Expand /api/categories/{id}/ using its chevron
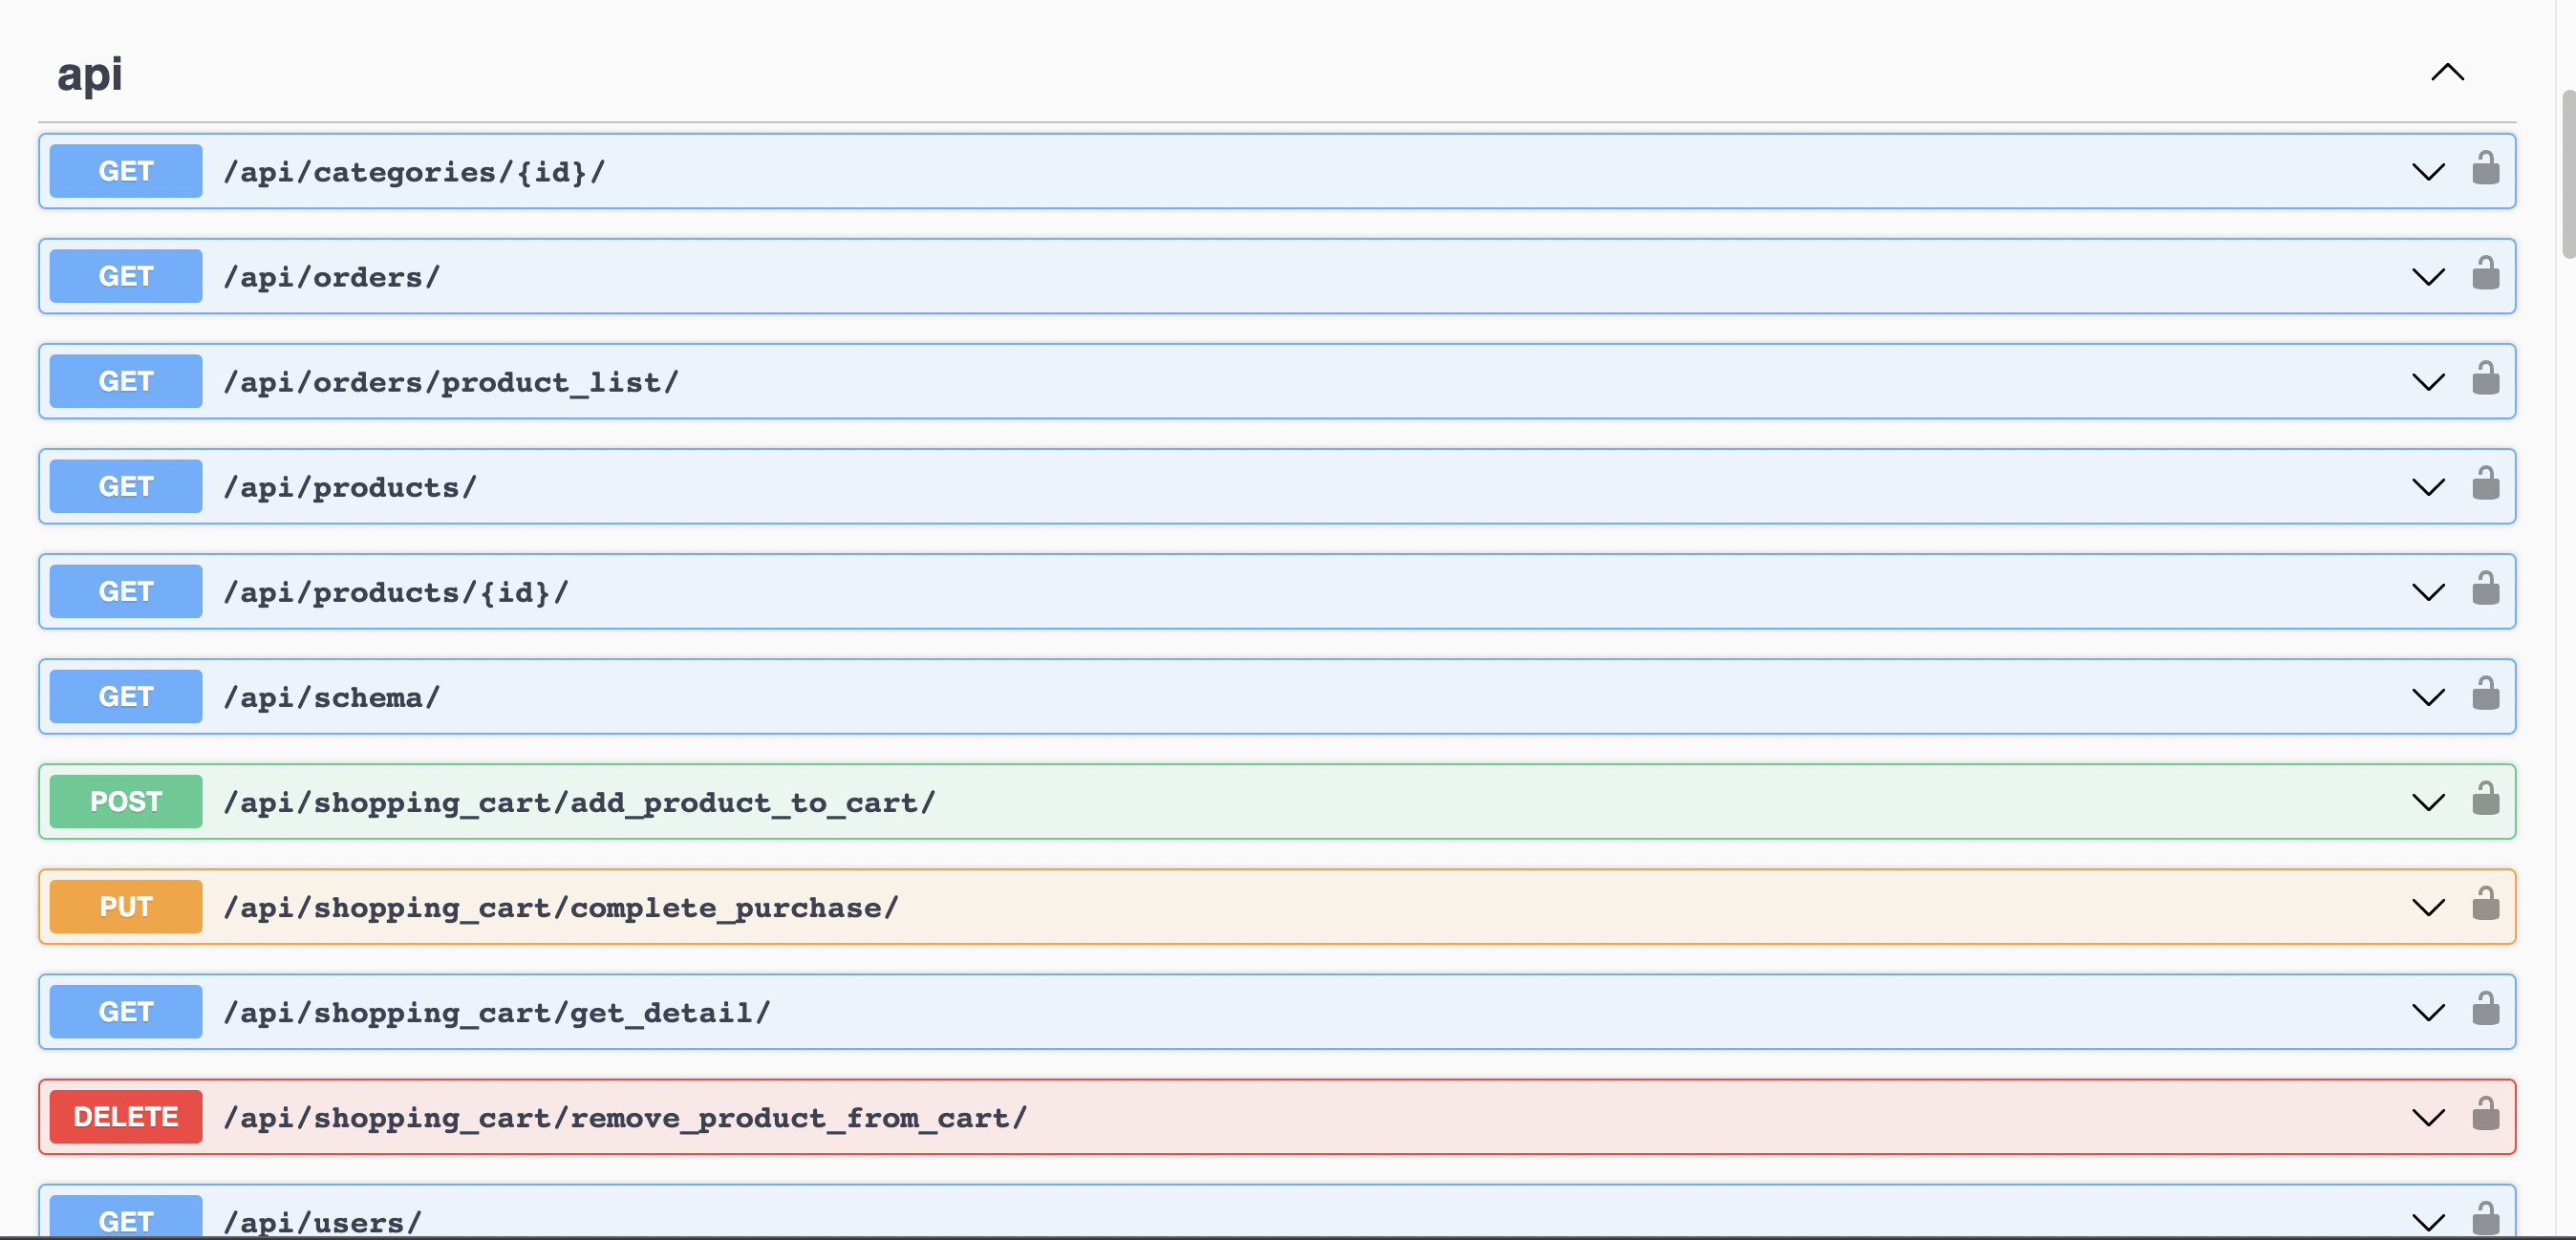 coord(2428,172)
